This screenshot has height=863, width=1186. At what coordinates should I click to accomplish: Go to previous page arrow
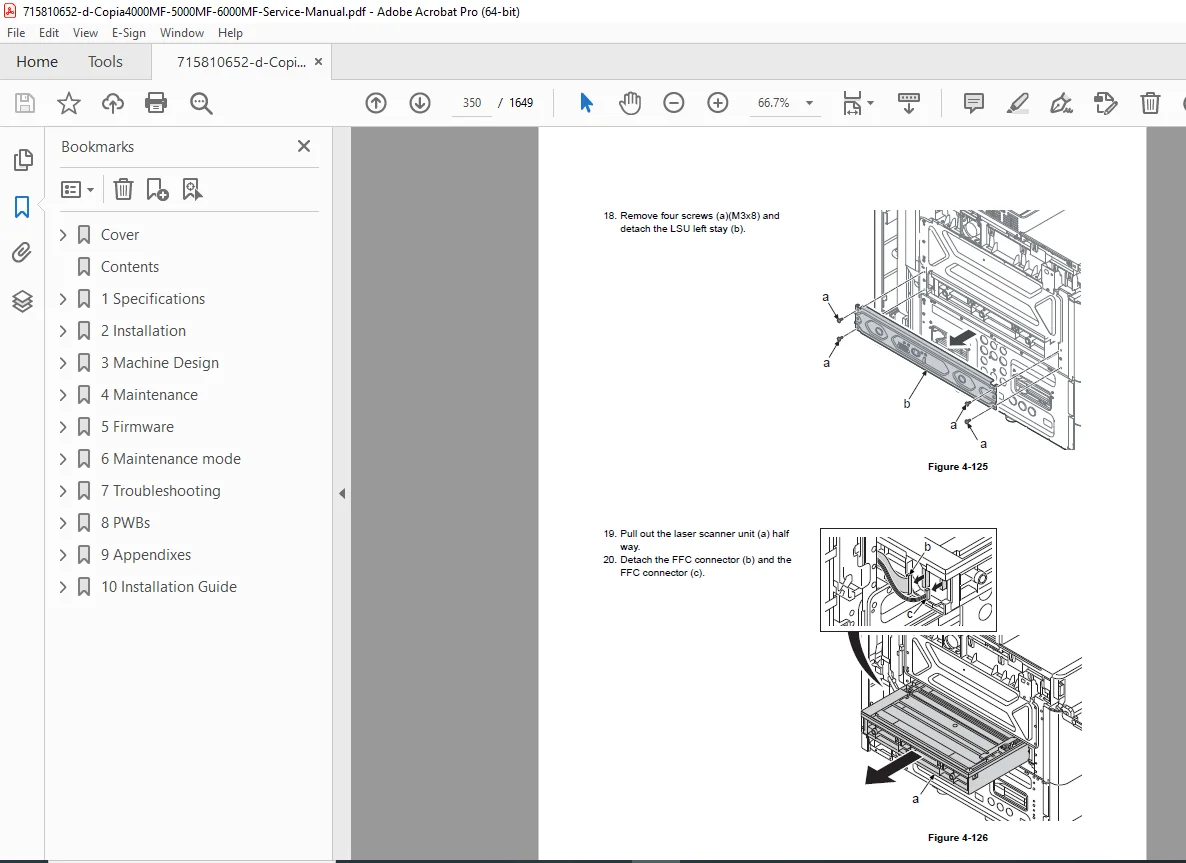tap(376, 103)
